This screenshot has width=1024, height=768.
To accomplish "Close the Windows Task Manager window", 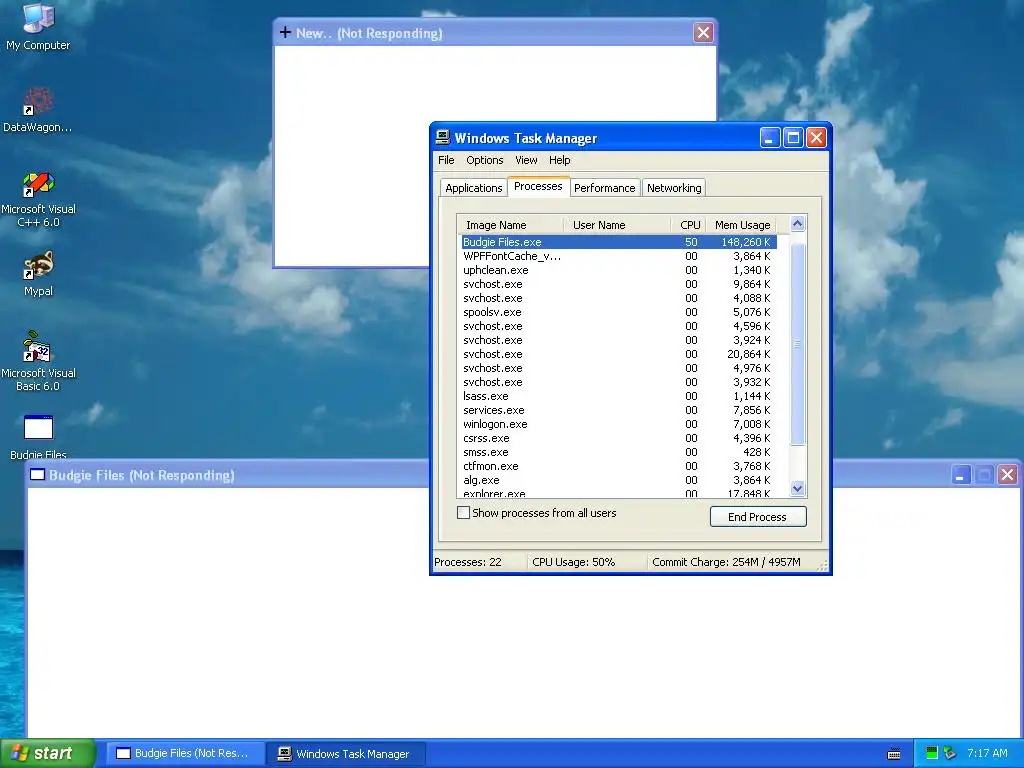I will [816, 137].
